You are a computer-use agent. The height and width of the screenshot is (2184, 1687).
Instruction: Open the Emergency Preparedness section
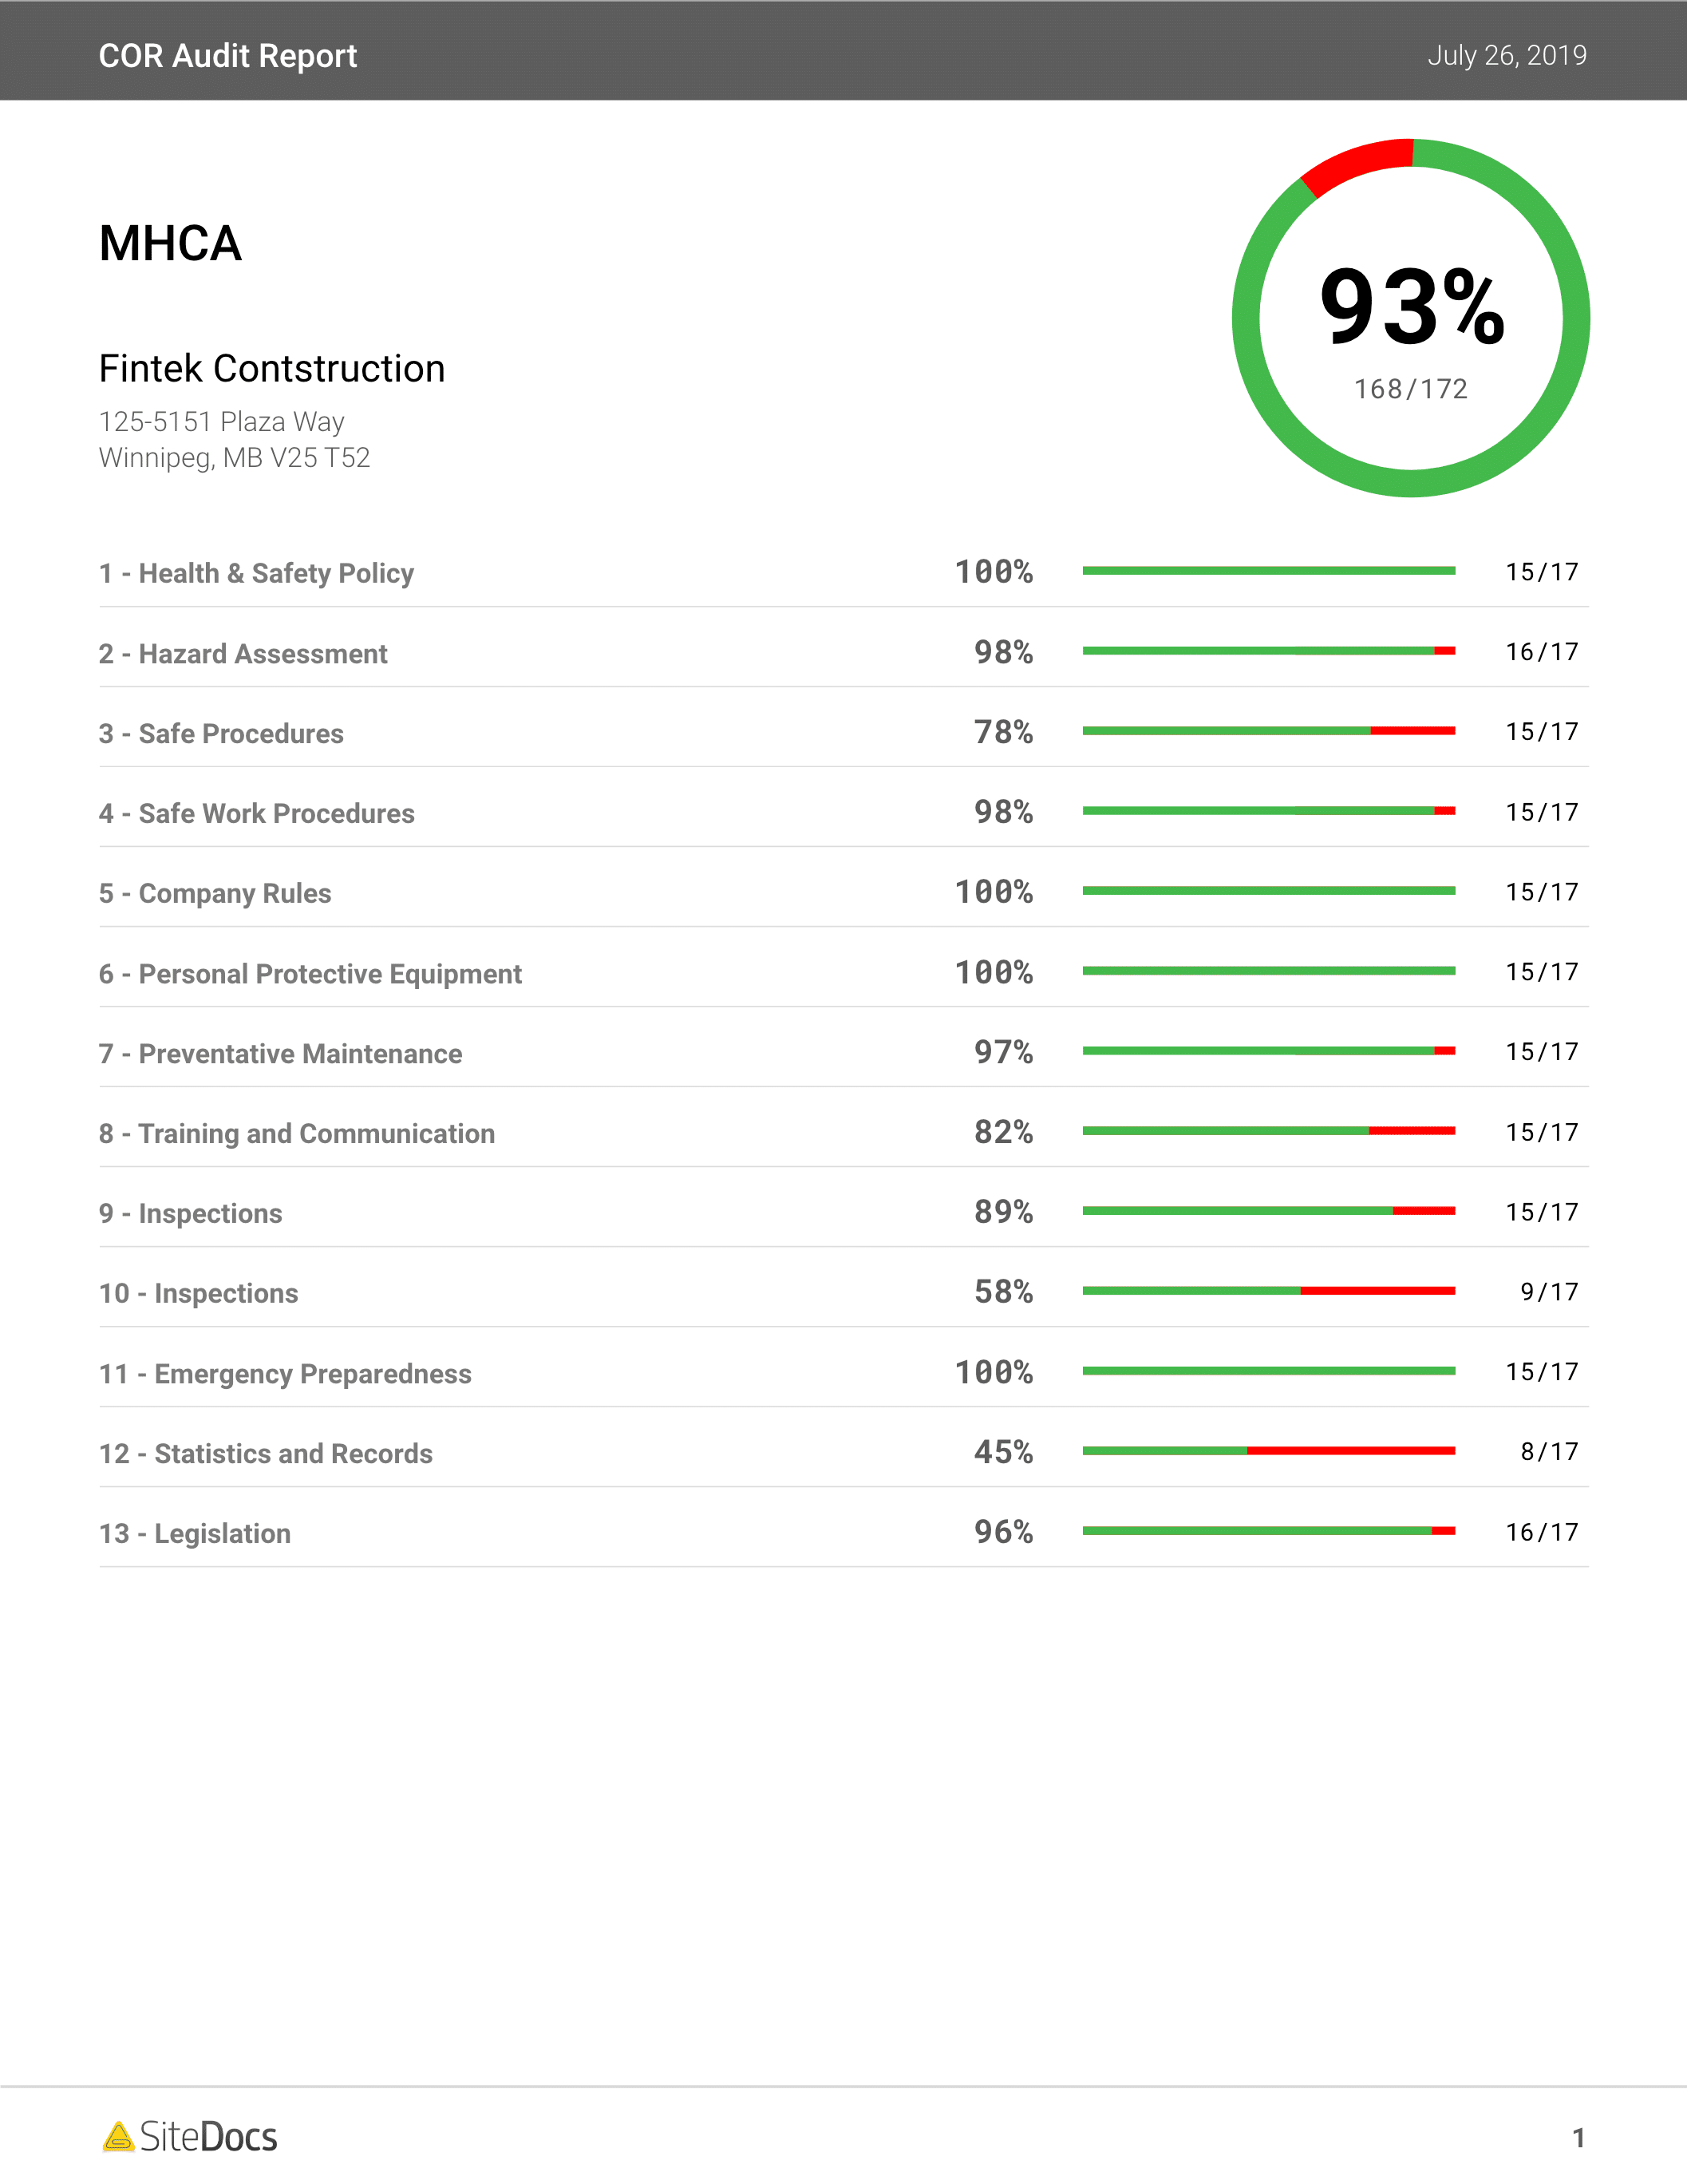pyautogui.click(x=285, y=1374)
